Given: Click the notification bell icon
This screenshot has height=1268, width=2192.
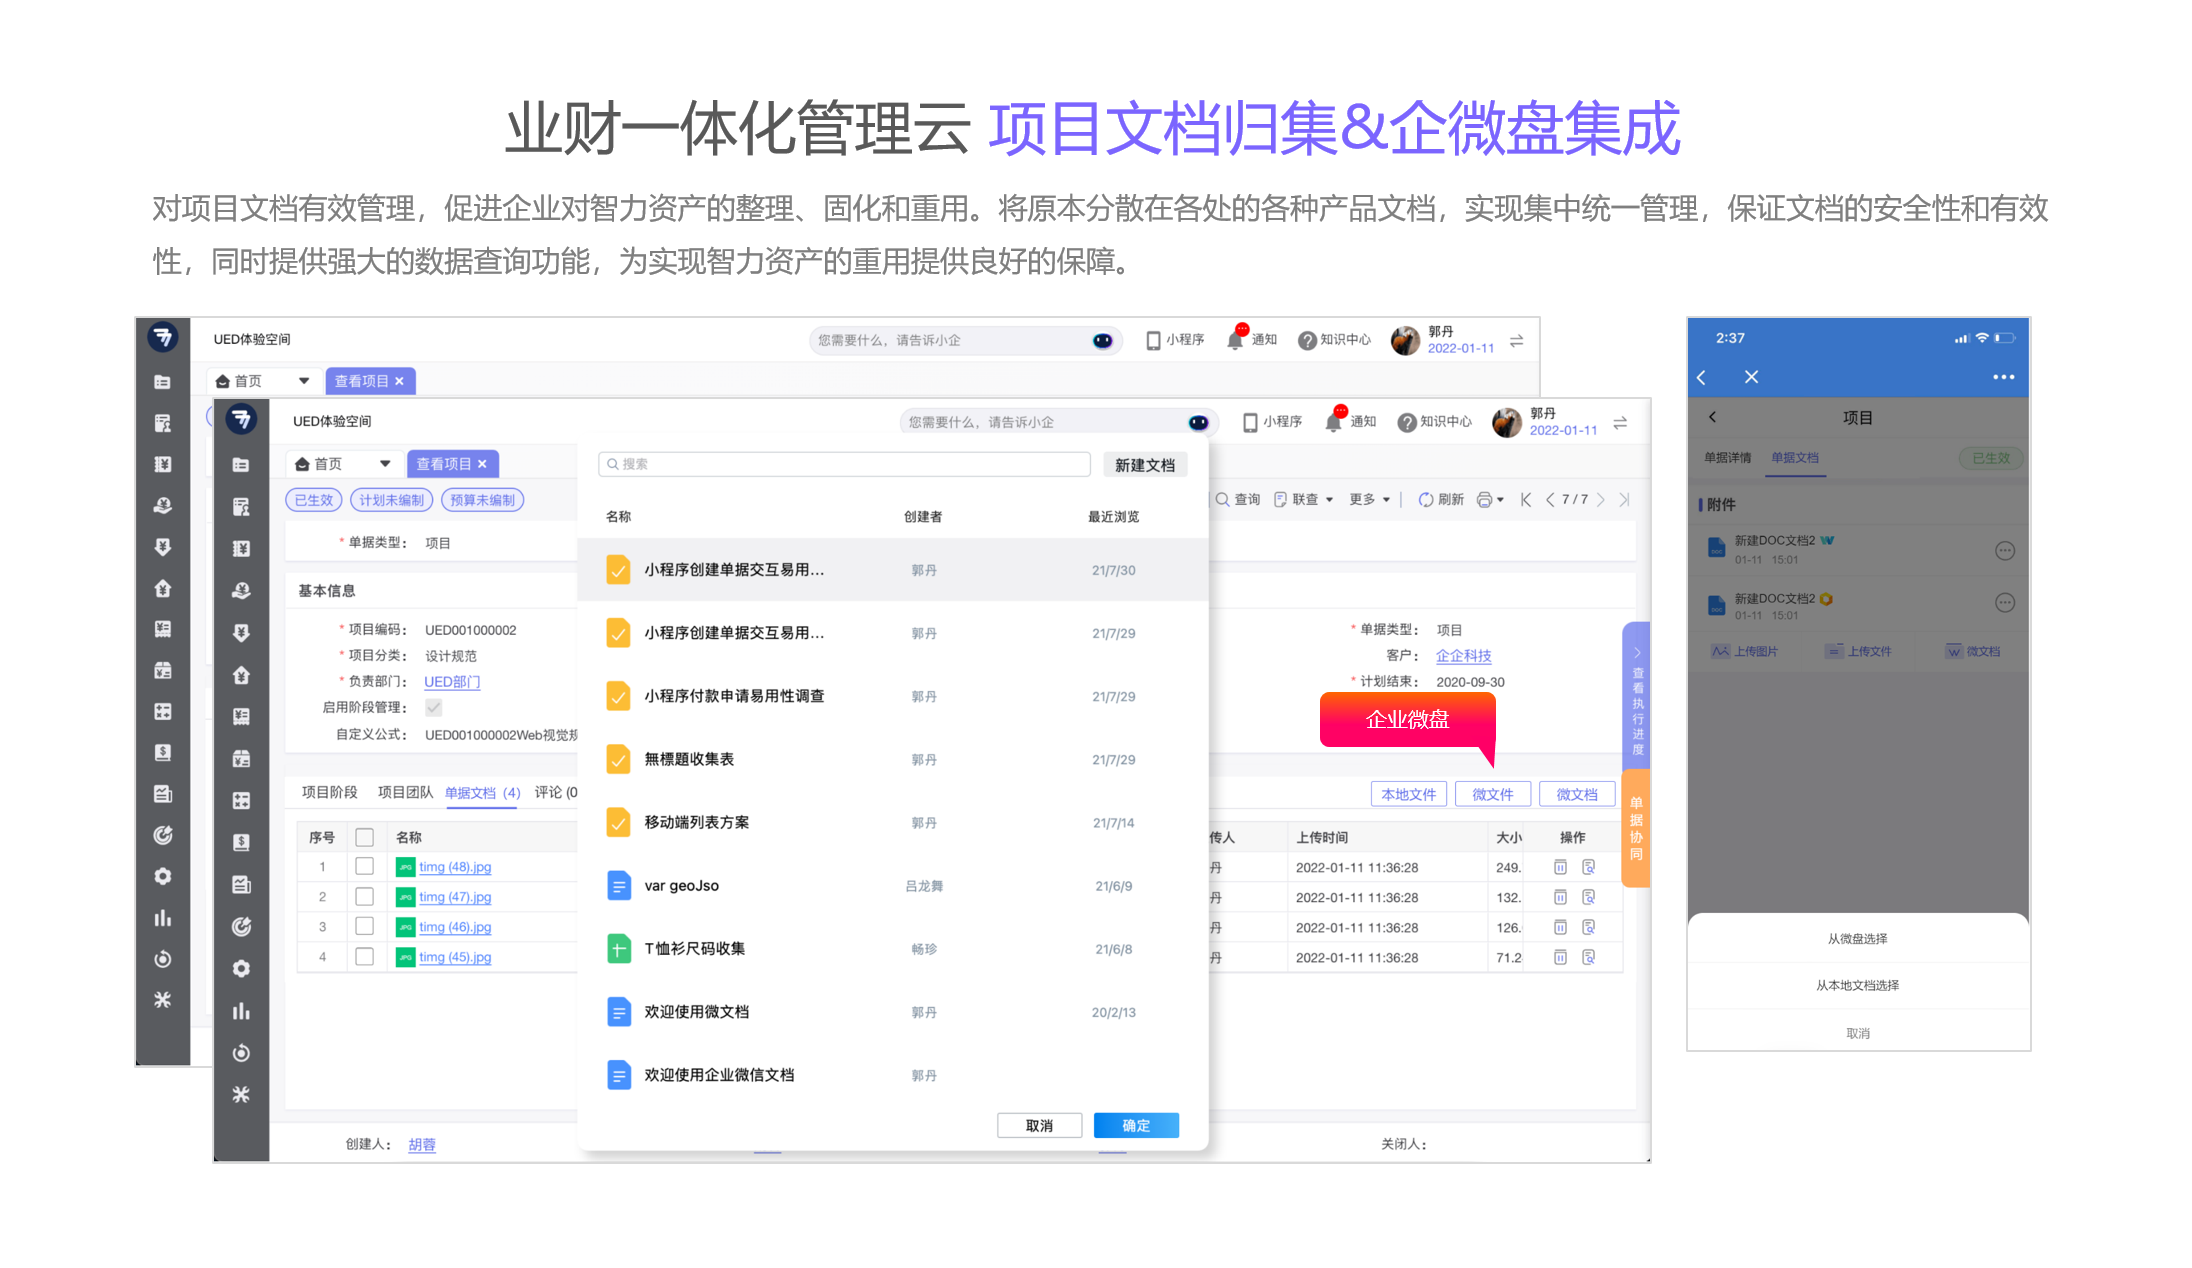Looking at the screenshot, I should [1333, 422].
